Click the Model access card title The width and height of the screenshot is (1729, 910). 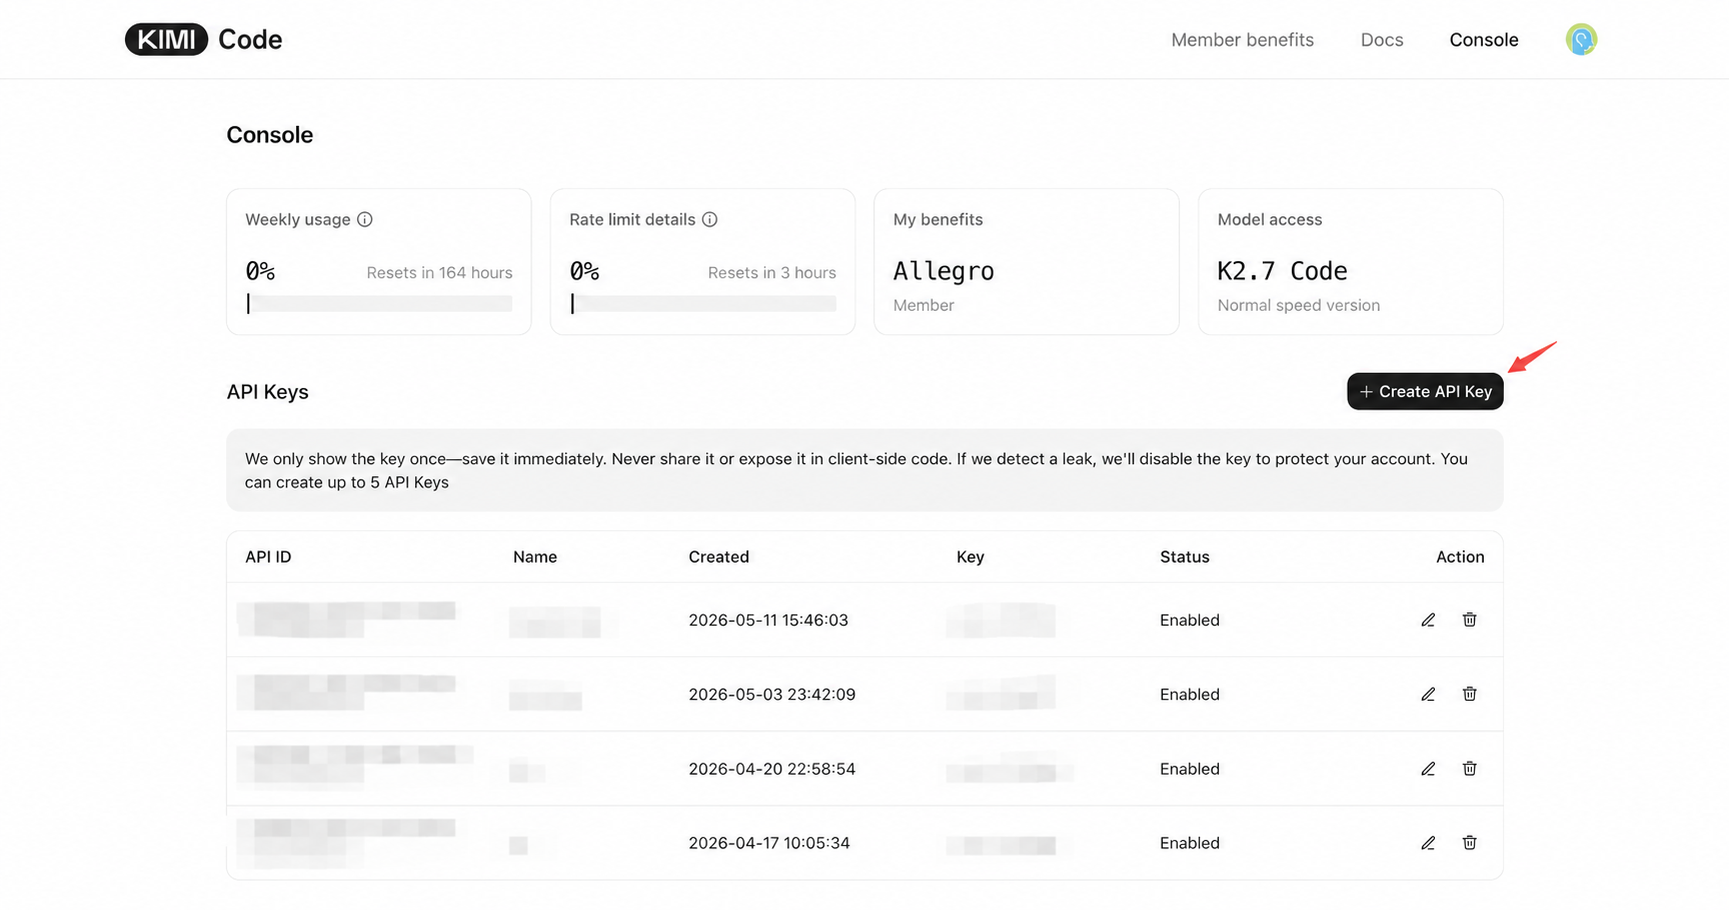click(x=1269, y=219)
